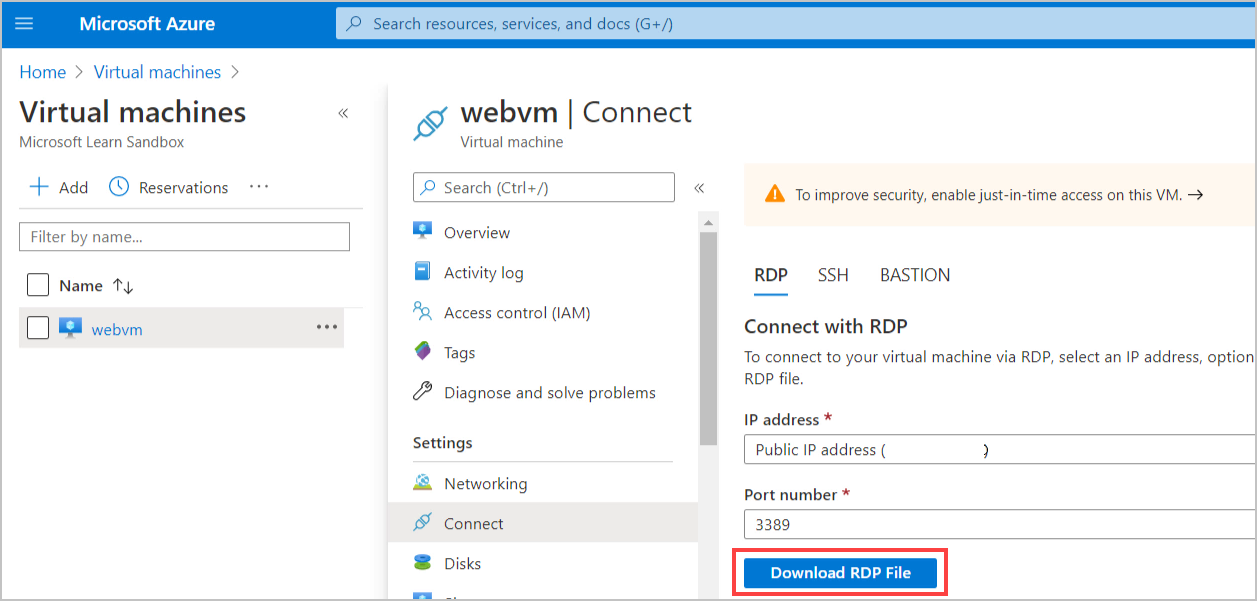Go to Home breadcrumb
Screen dimensions: 1257x601
(43, 72)
